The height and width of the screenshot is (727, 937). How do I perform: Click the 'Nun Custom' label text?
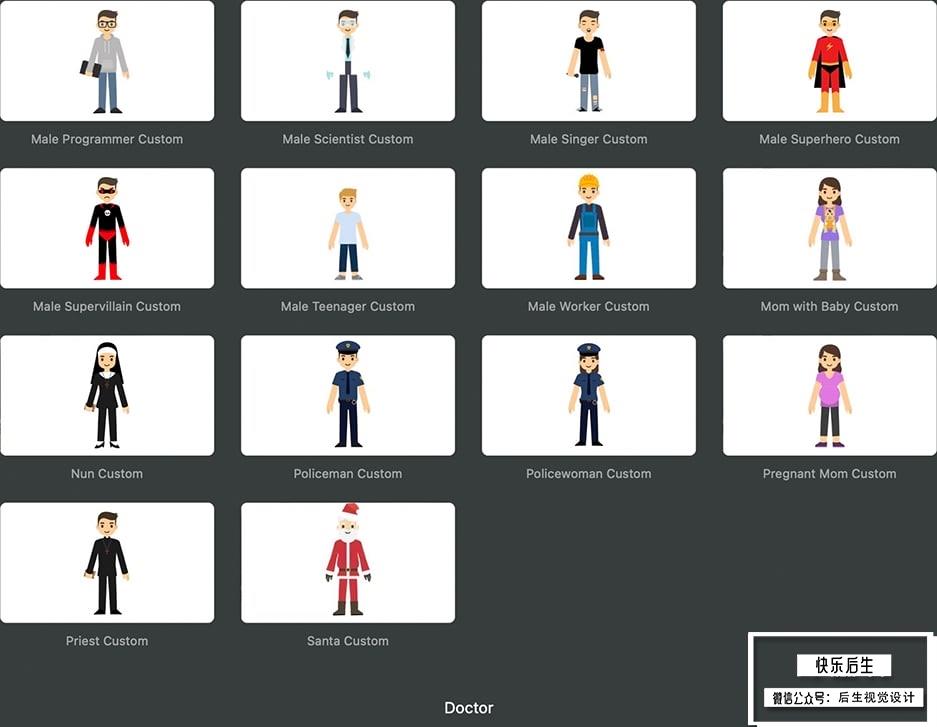click(107, 474)
